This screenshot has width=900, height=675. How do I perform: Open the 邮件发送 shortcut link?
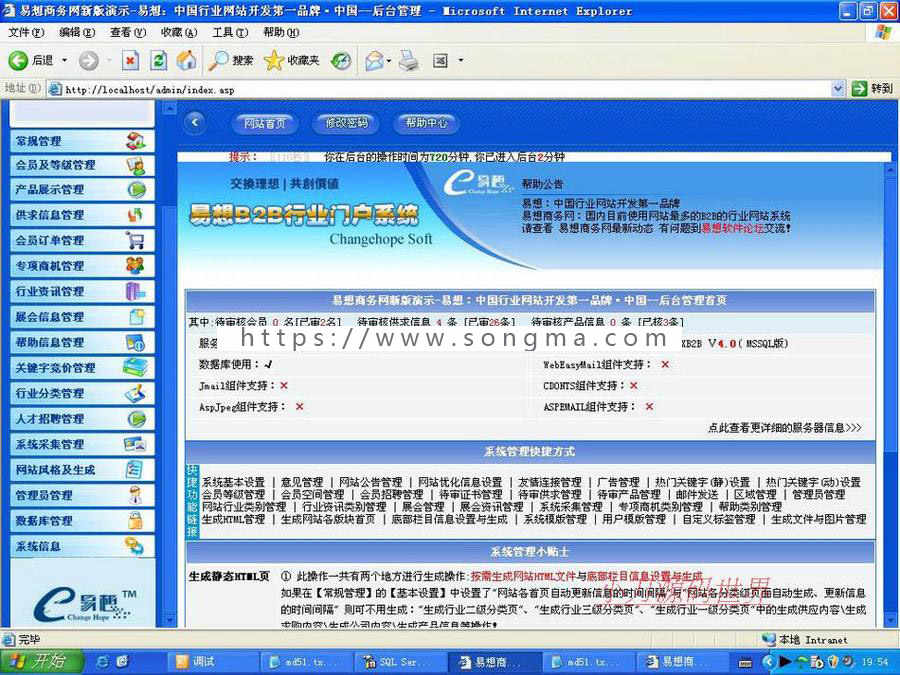coord(697,494)
